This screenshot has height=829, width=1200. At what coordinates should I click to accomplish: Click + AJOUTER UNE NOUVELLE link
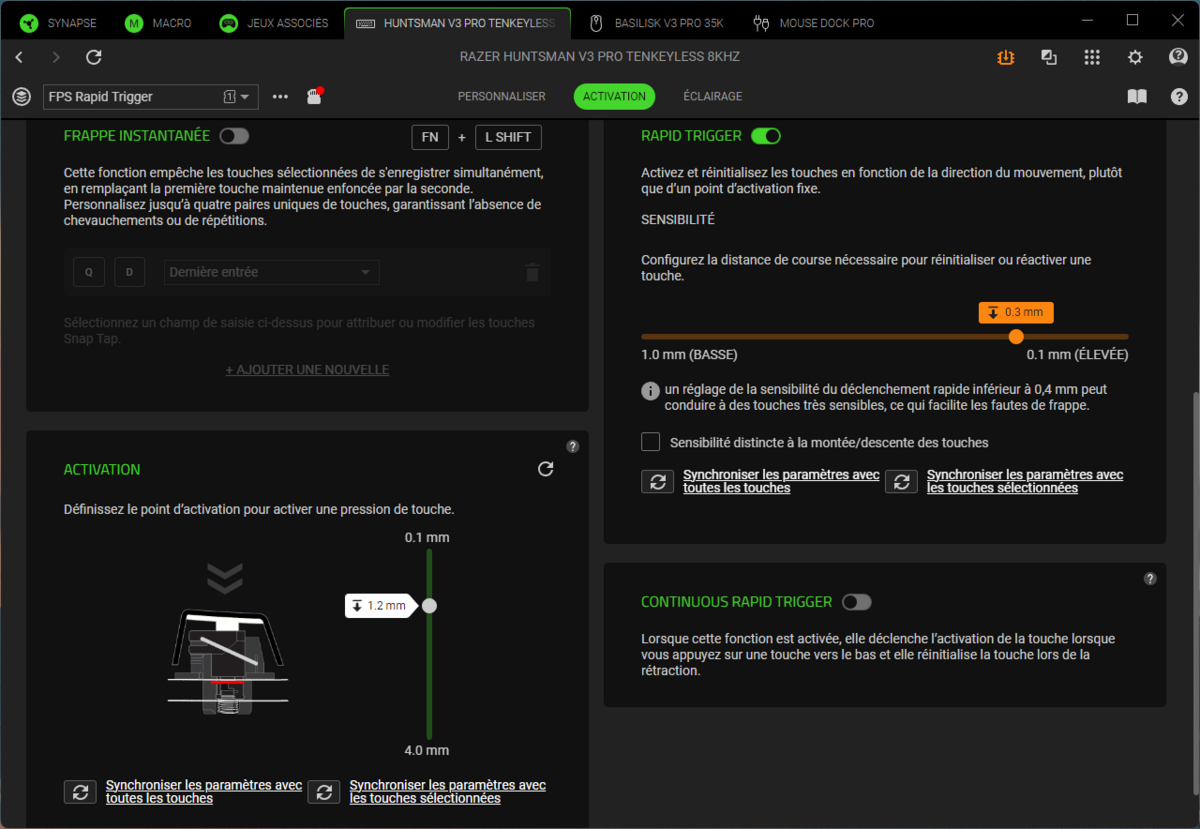tap(307, 369)
